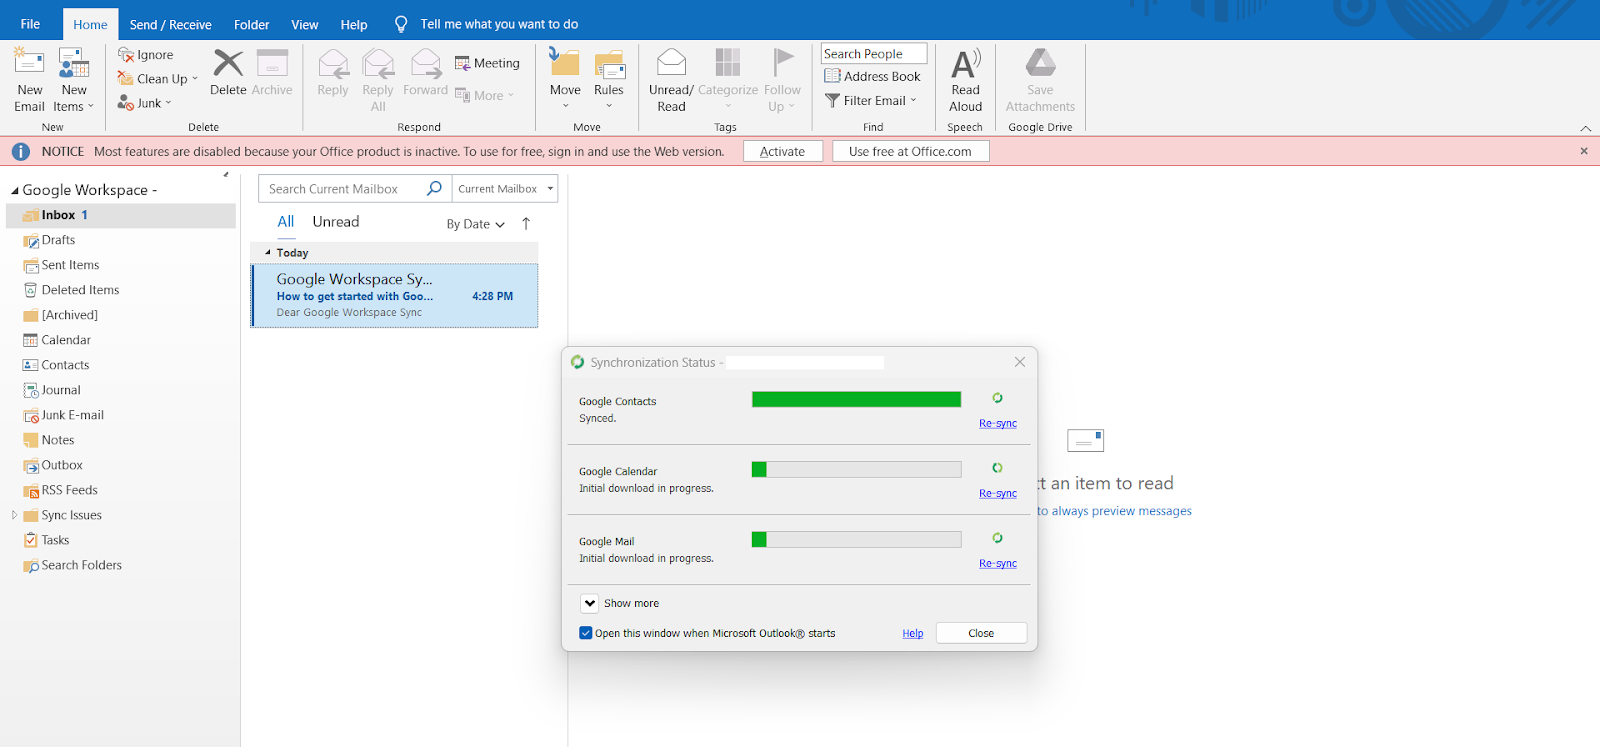This screenshot has width=1600, height=747.
Task: Reply to the selected email
Action: tap(333, 73)
